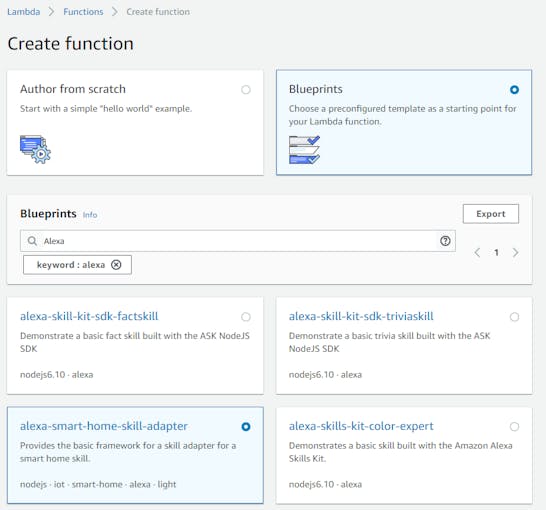
Task: Click the Blueprints checklist illustration icon
Action: pos(304,150)
